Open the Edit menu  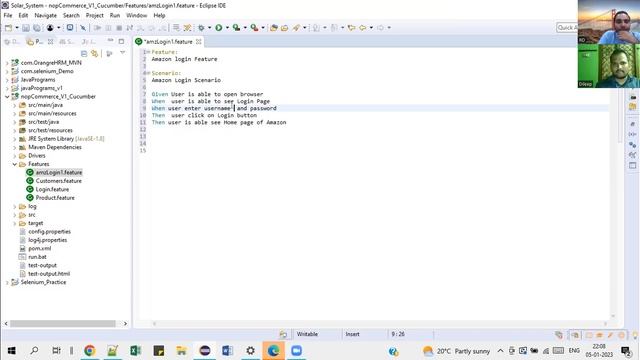click(23, 16)
